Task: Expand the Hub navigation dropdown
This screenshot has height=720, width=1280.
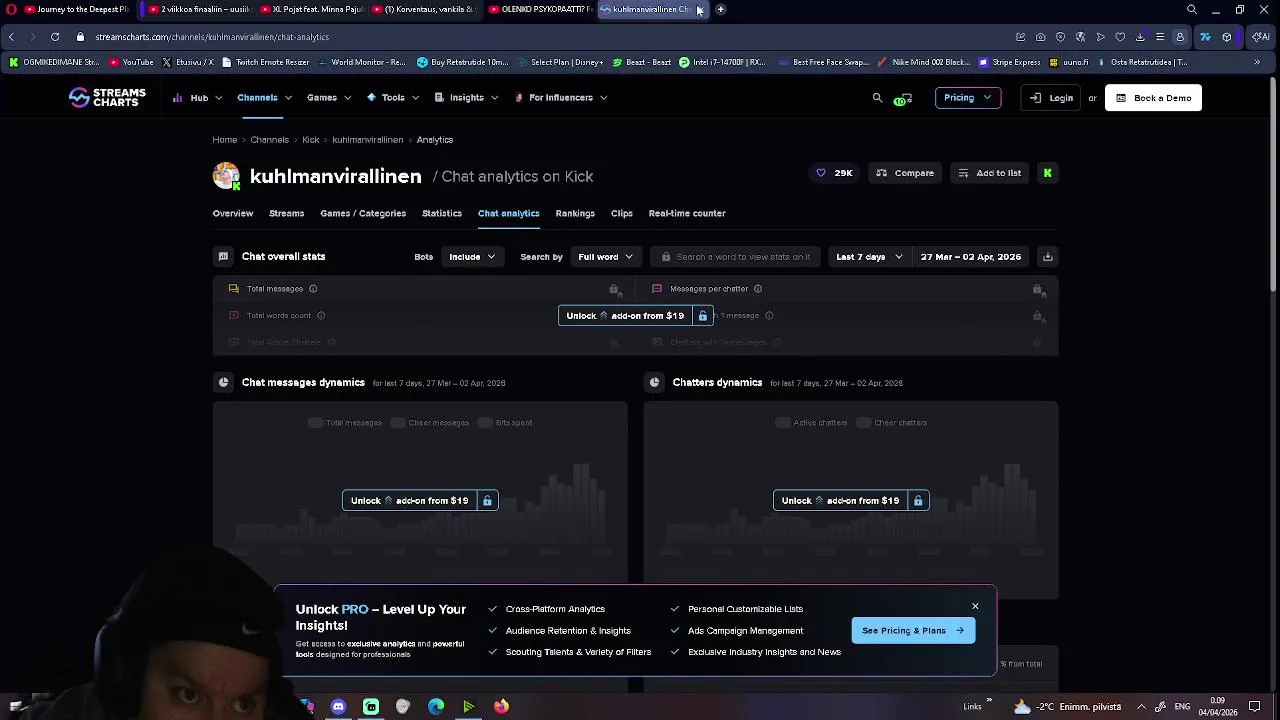Action: [198, 98]
